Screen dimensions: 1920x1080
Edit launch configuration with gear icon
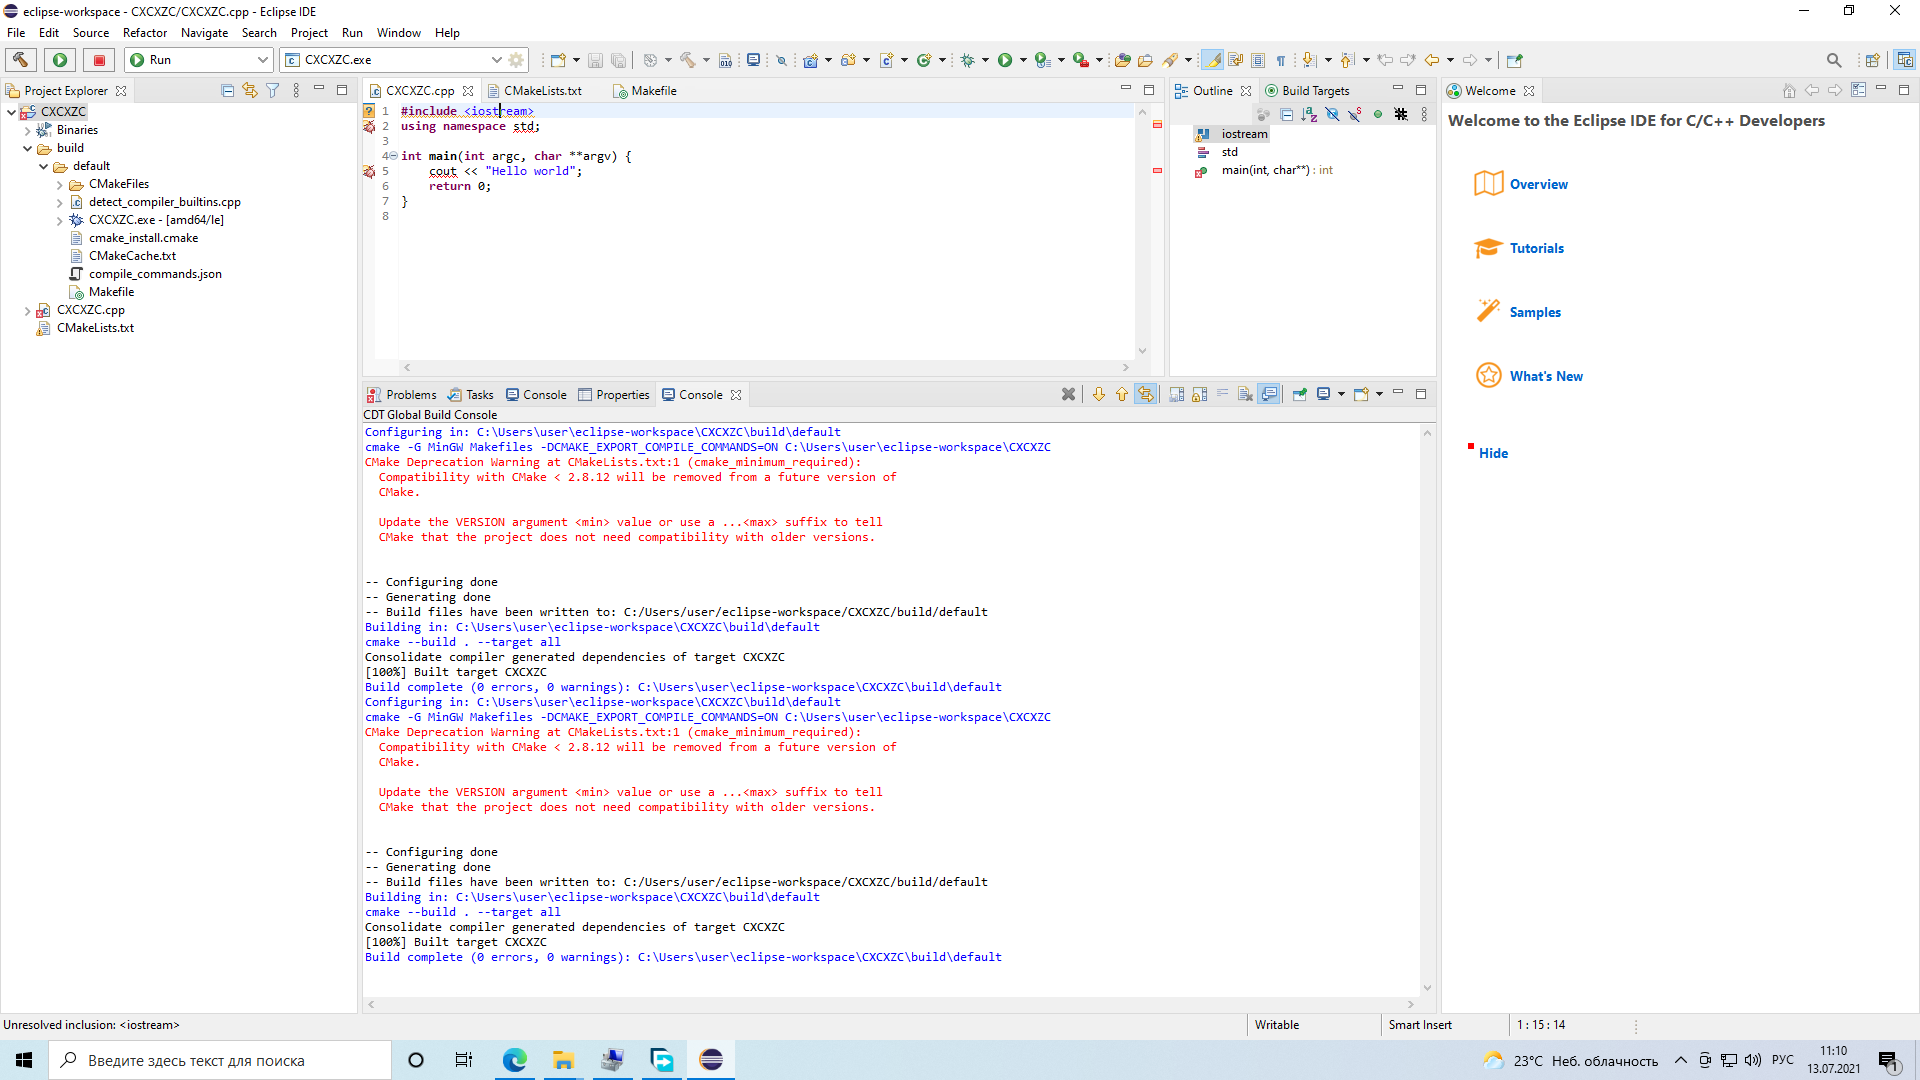(516, 60)
